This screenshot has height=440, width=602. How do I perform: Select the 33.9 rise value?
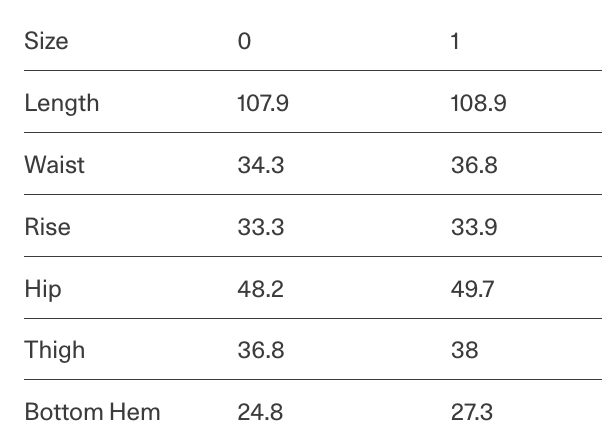point(474,227)
